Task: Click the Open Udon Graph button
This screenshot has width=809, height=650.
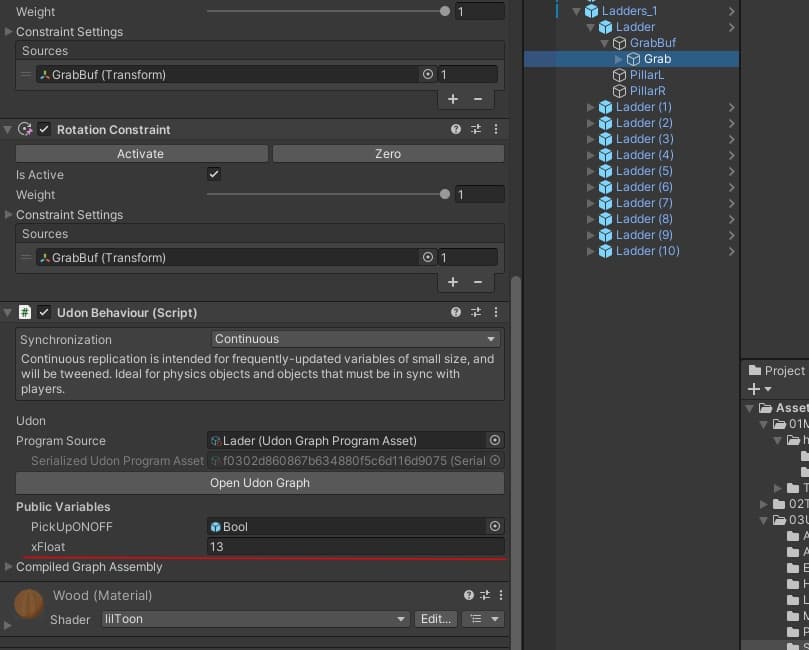Action: tap(259, 483)
